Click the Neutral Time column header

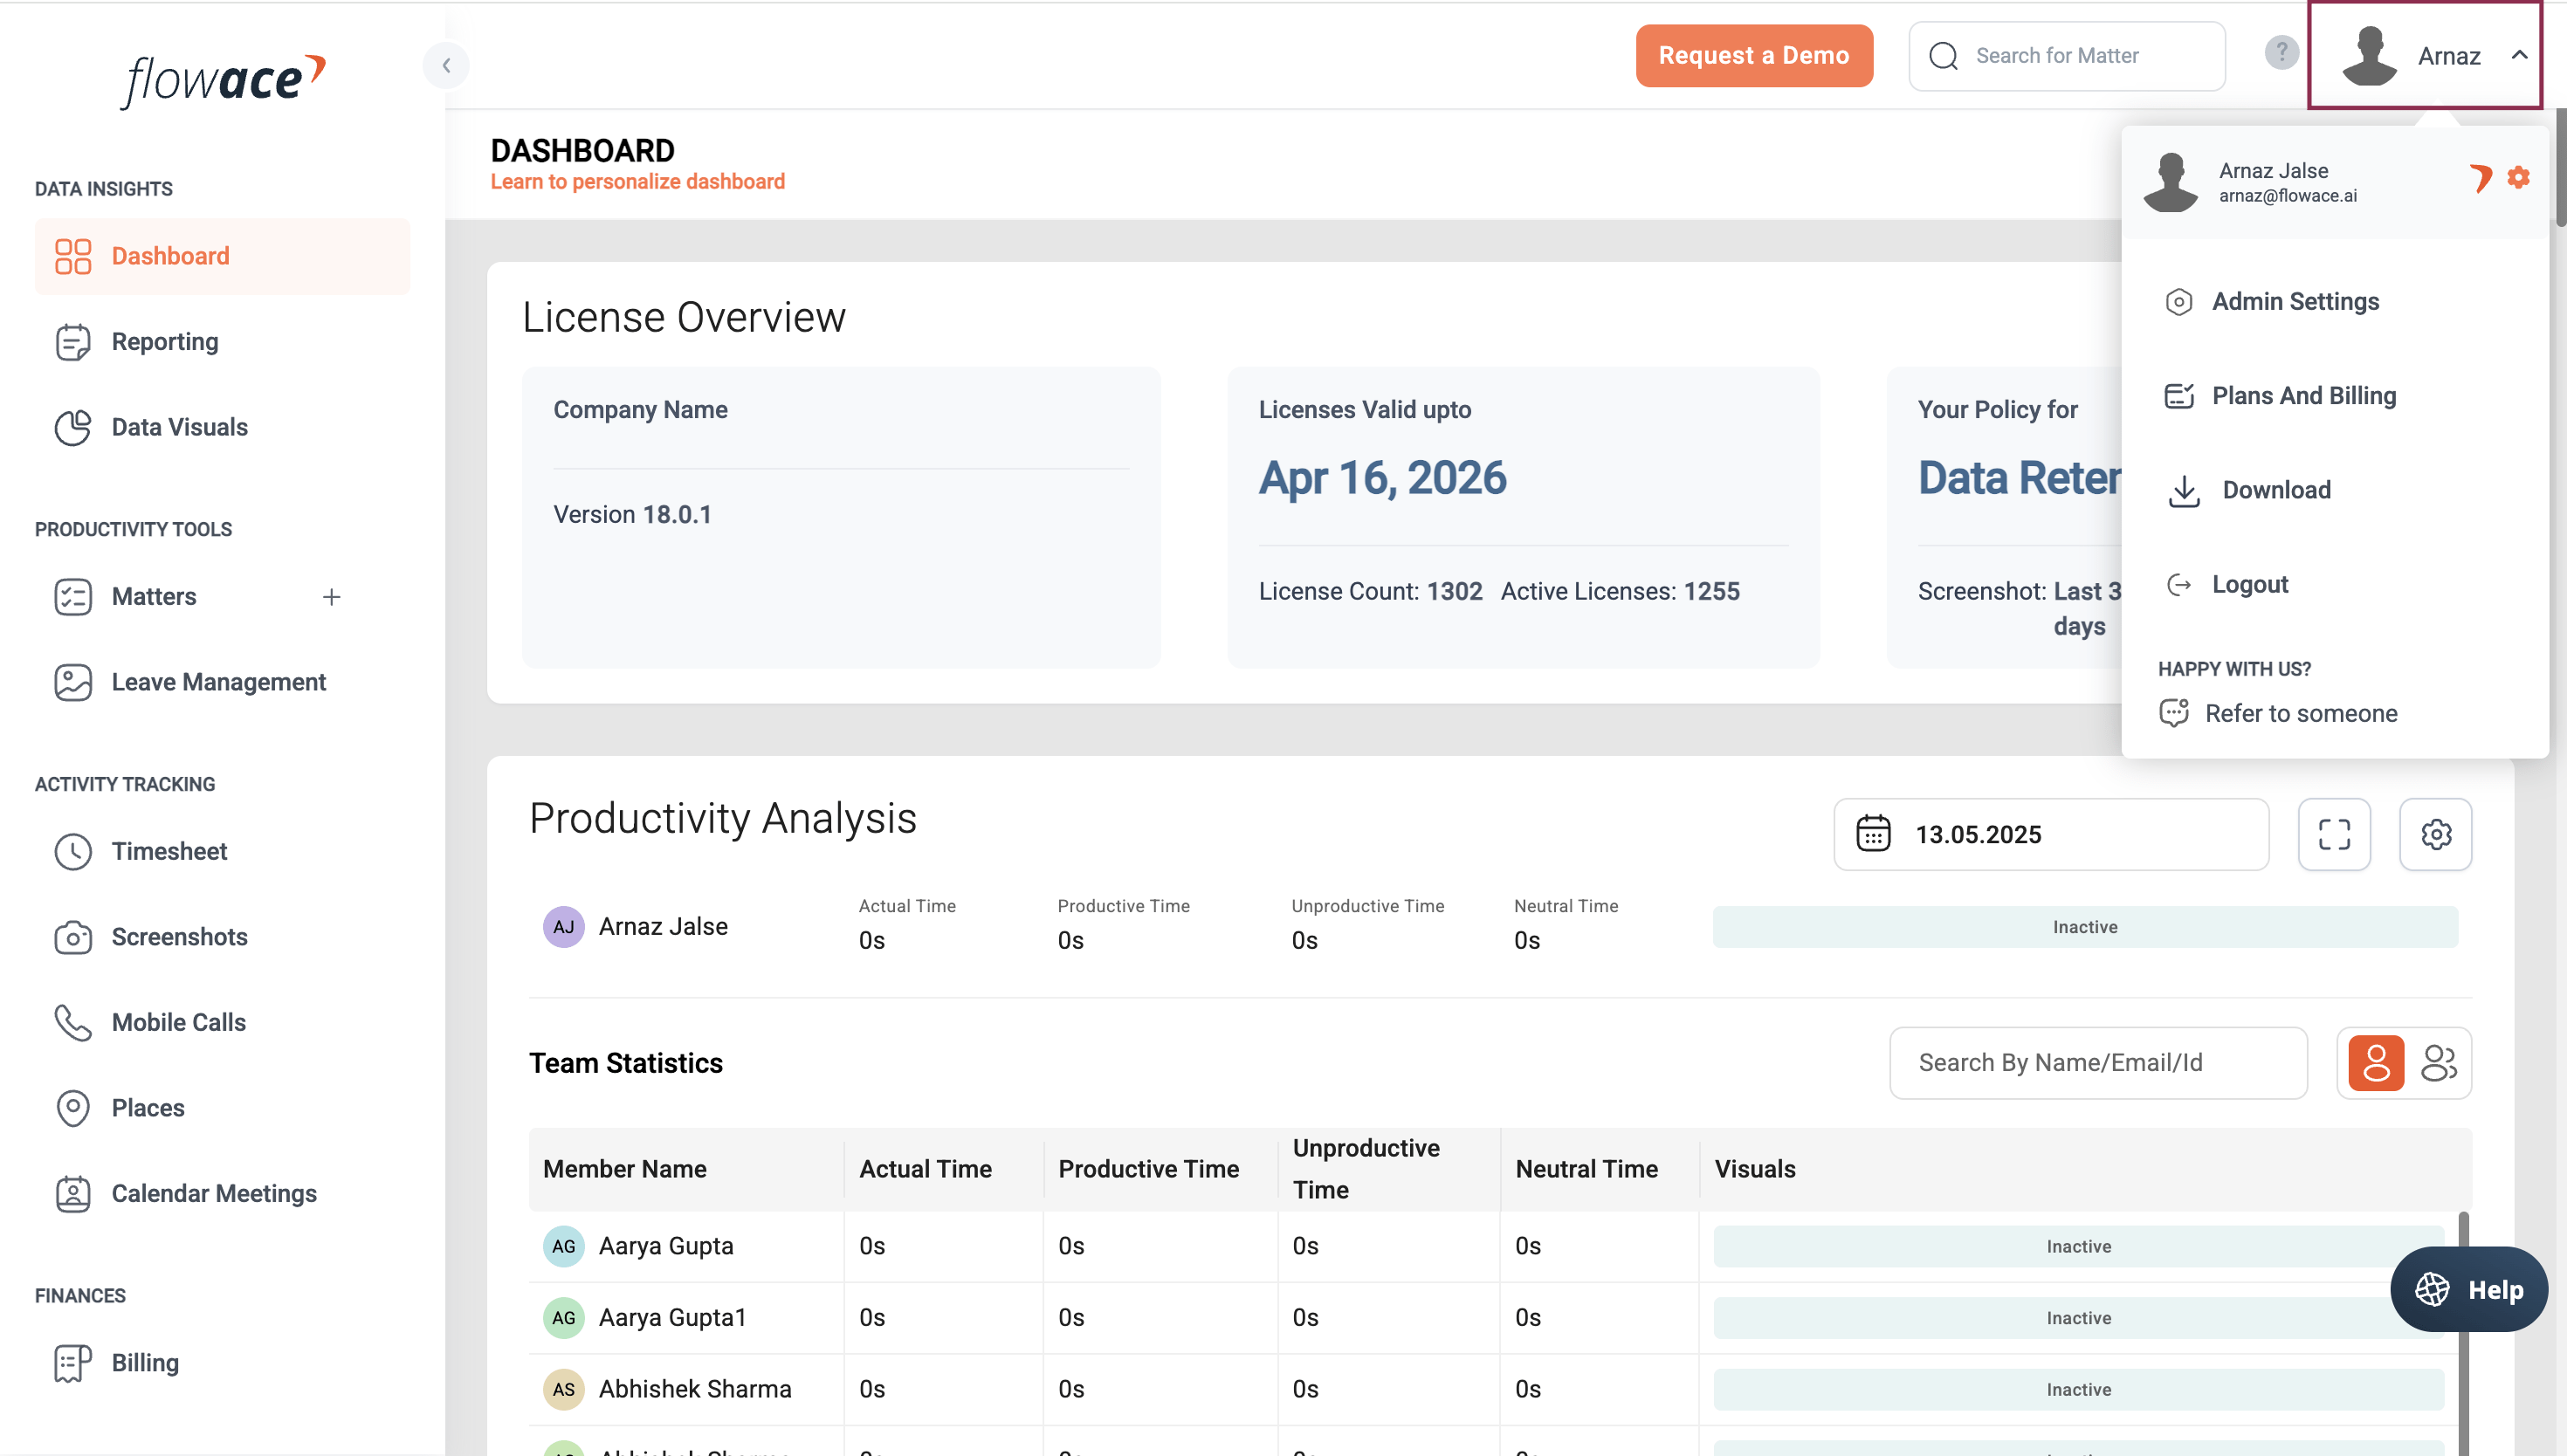pos(1586,1170)
